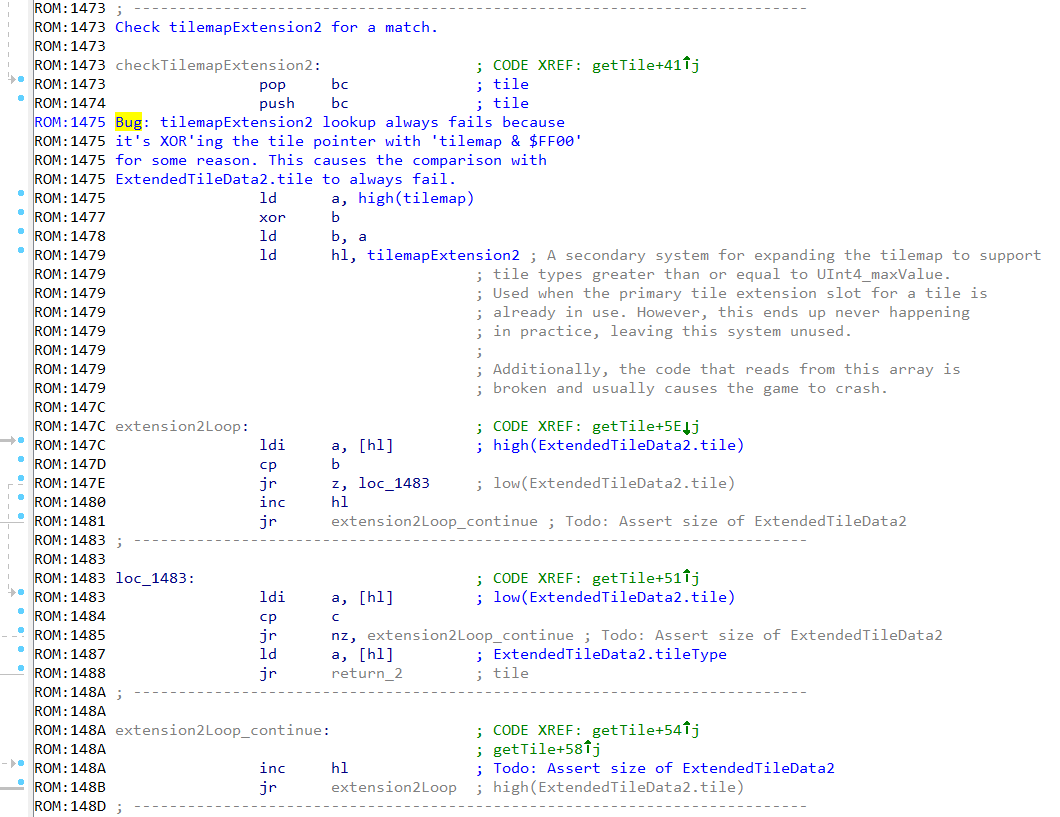Follow the 'getTile+54↑j' cross reference
Screen dimensions: 1060x817
[x=646, y=731]
